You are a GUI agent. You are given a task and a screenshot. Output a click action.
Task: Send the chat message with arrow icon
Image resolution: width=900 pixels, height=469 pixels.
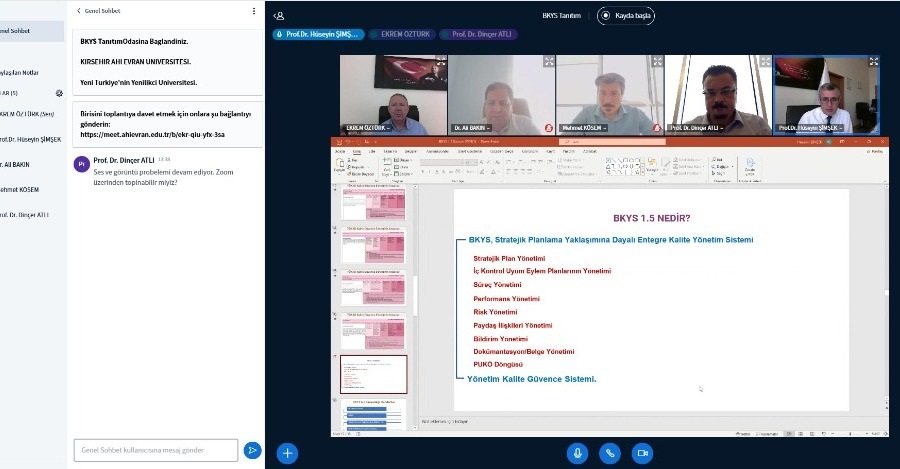(252, 450)
